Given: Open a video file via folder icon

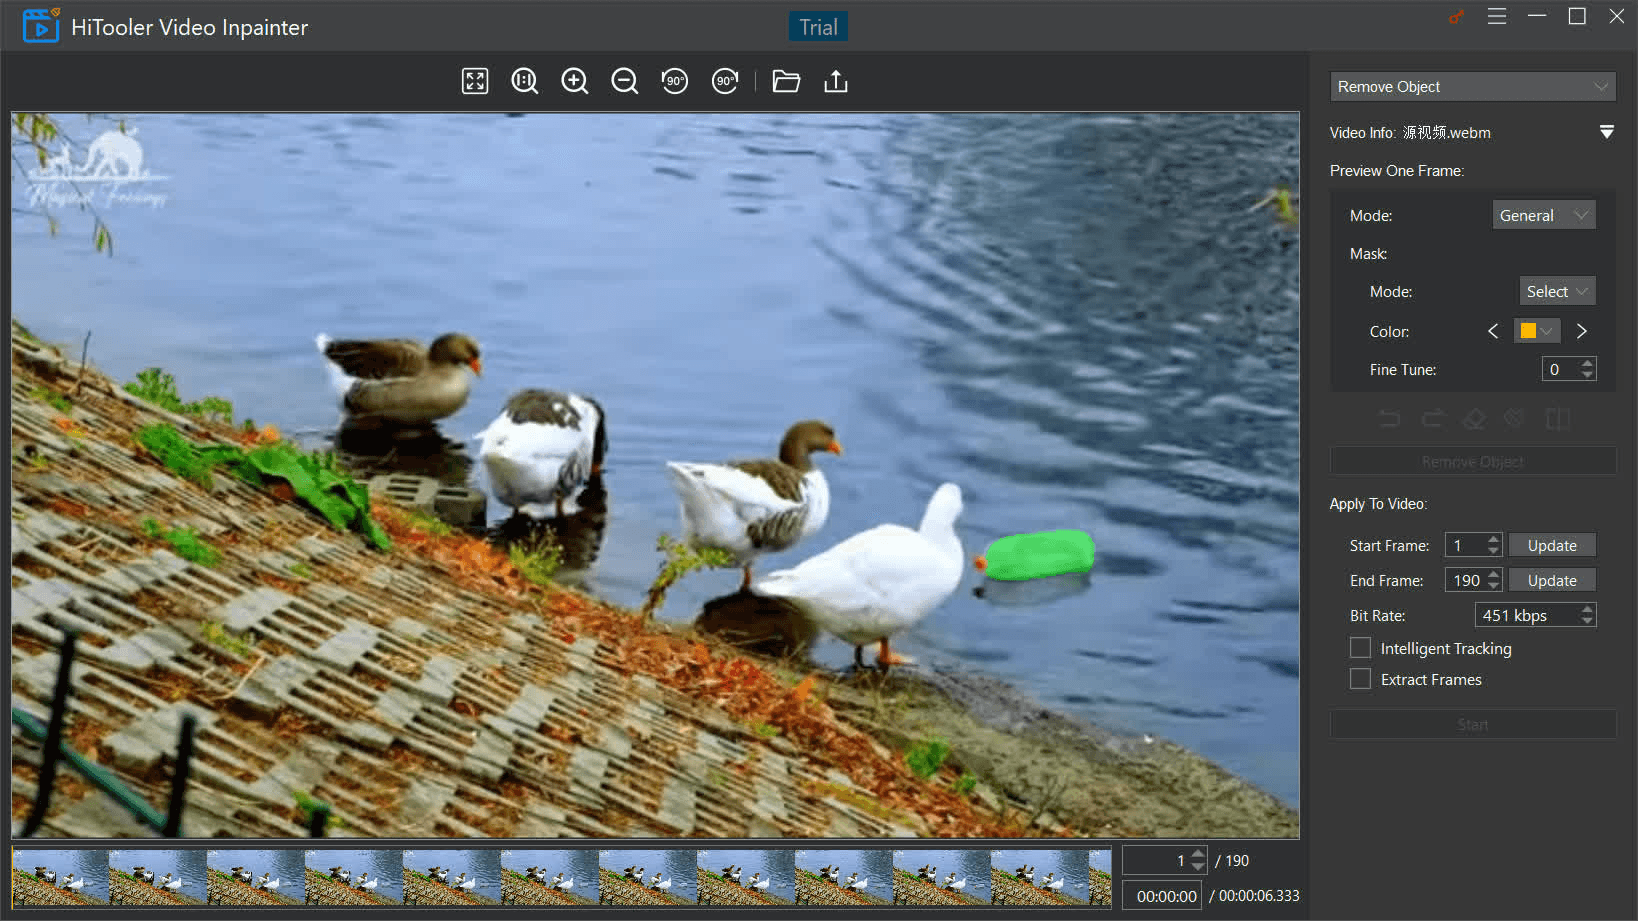Looking at the screenshot, I should pos(786,81).
